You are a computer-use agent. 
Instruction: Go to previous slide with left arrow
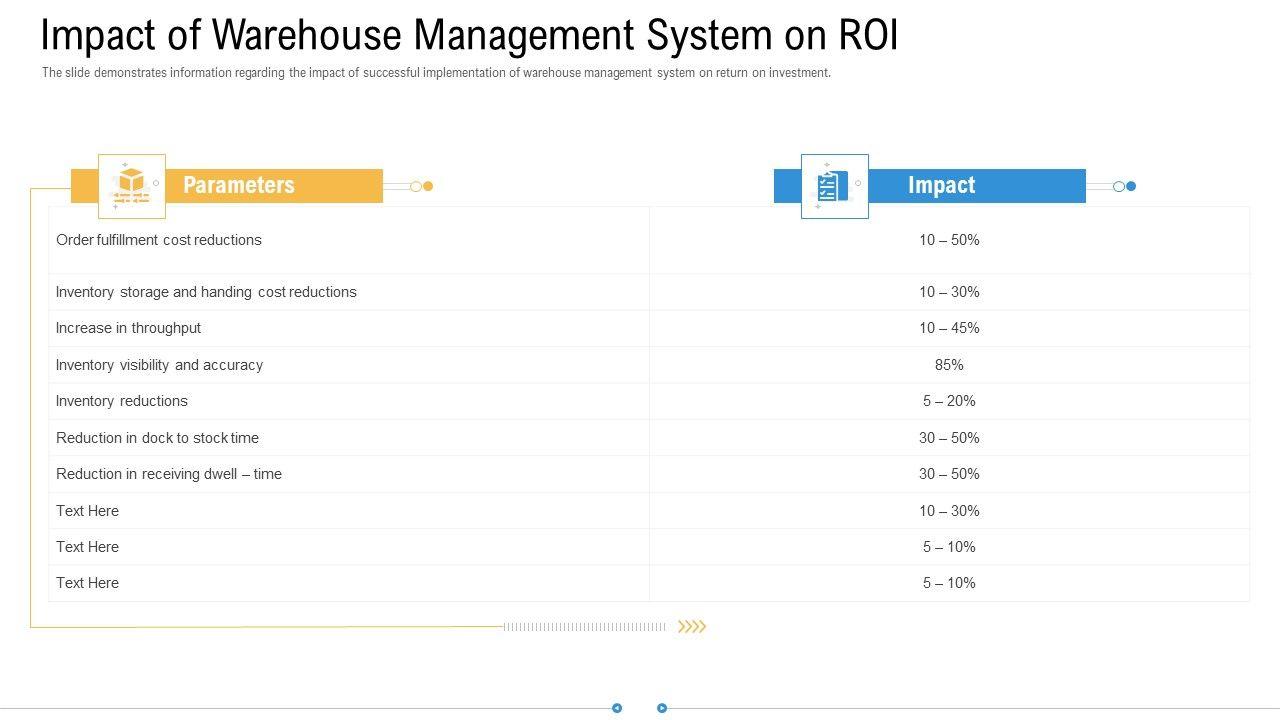pos(617,708)
